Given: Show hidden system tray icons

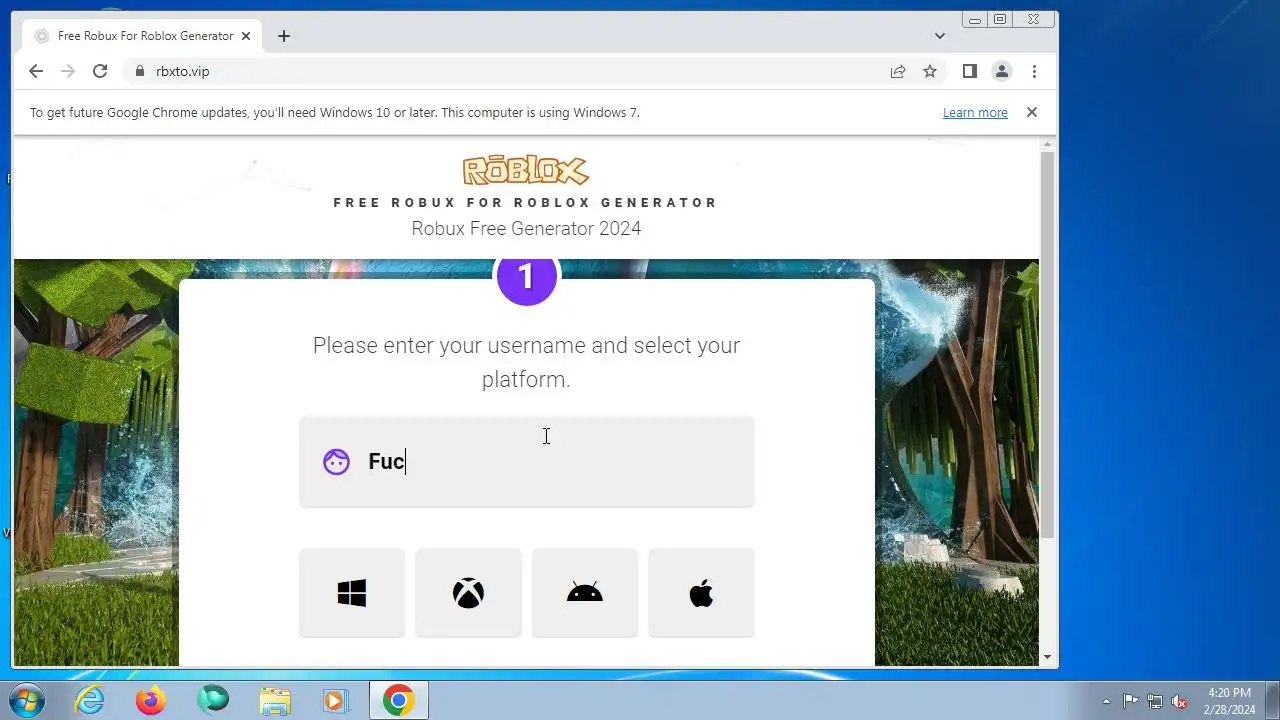Looking at the screenshot, I should (1106, 701).
